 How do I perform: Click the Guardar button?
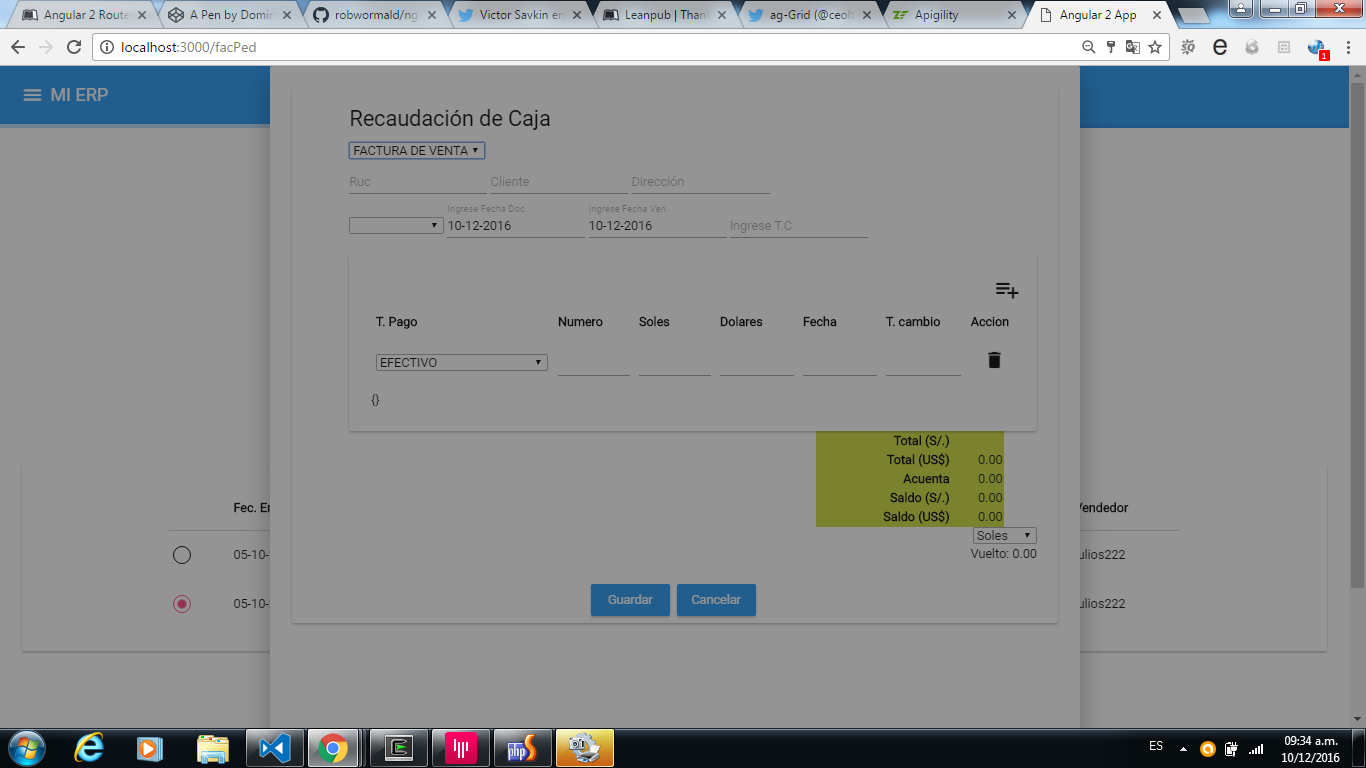tap(630, 600)
